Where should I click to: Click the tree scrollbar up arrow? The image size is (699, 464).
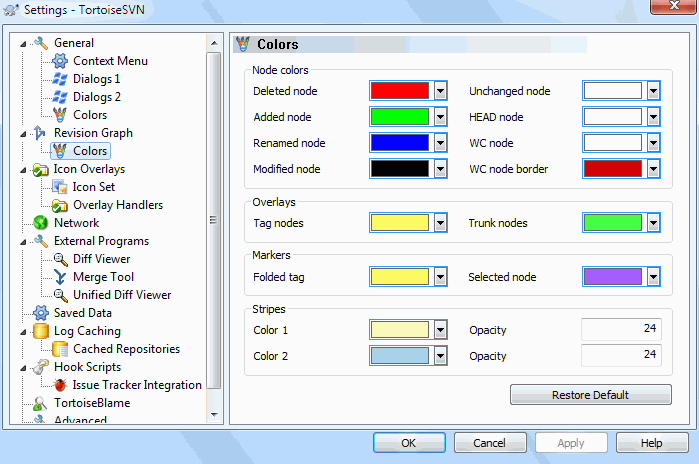point(214,43)
